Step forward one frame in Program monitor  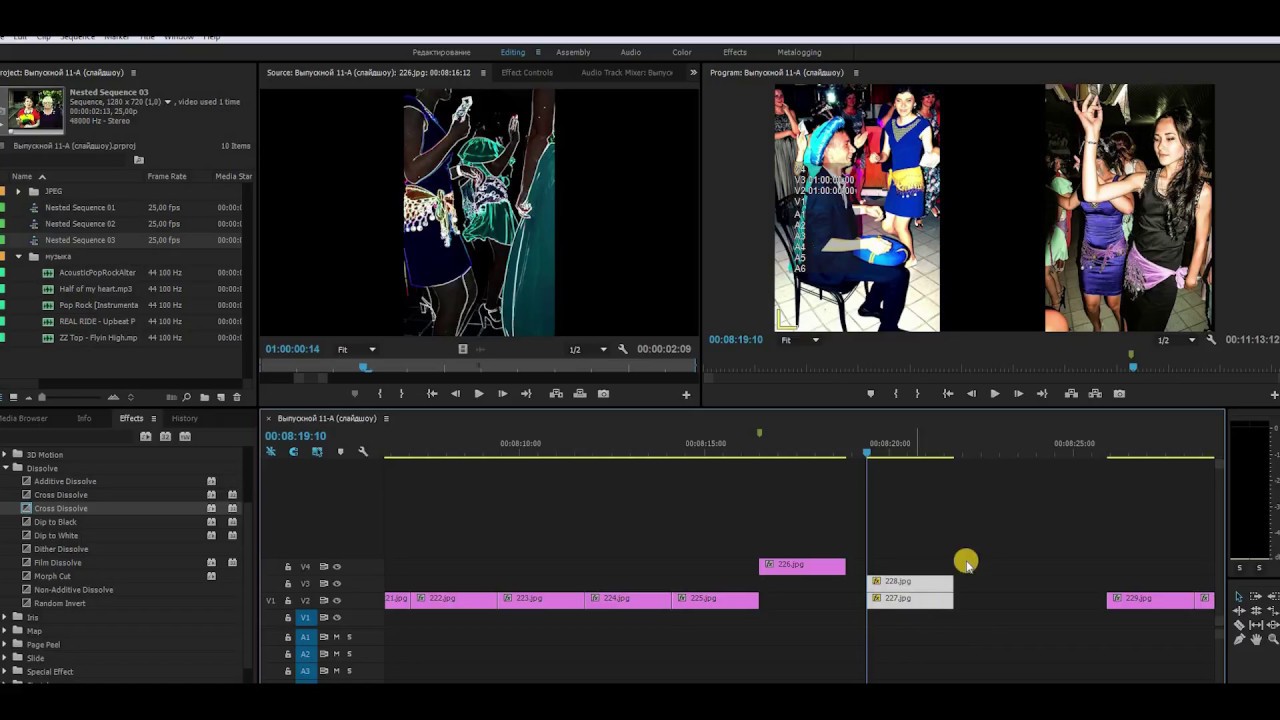point(1018,394)
